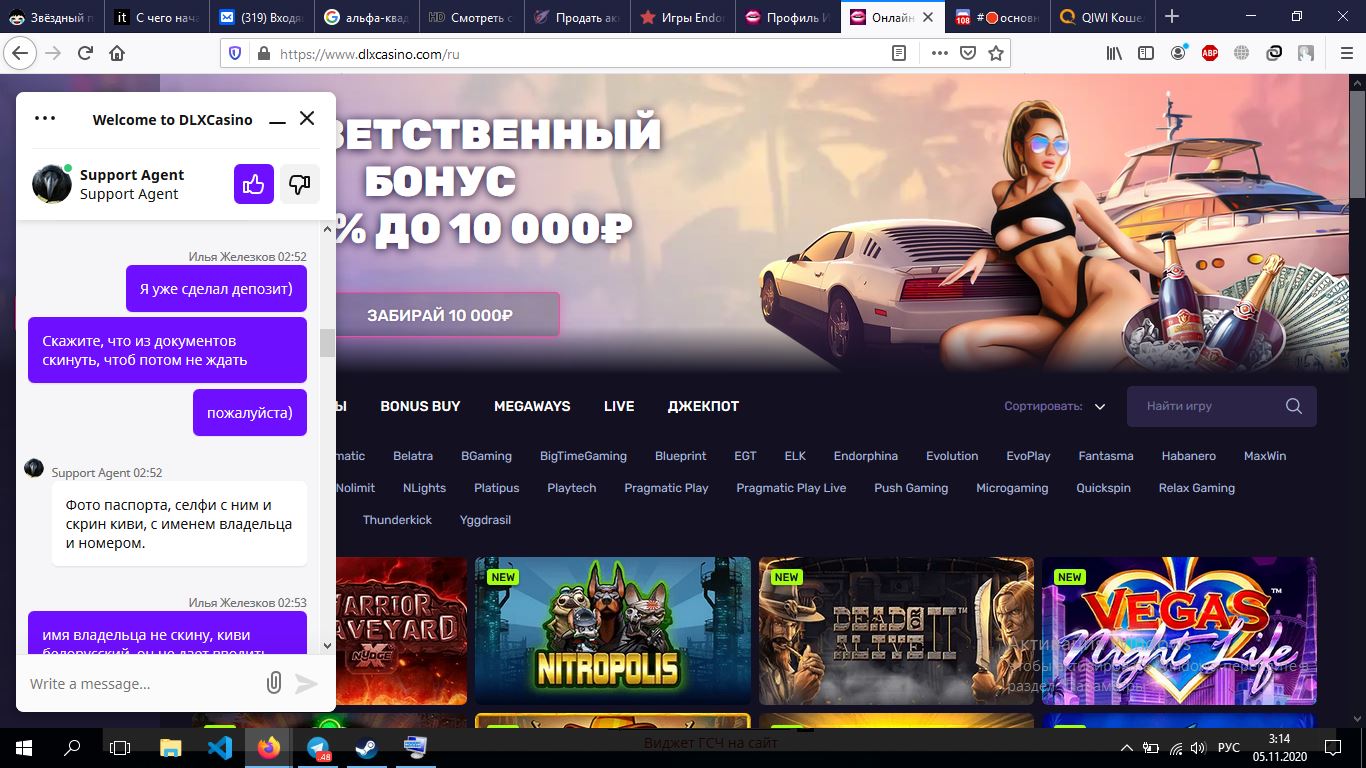This screenshot has height=768, width=1366.
Task: Reload the page with the refresh icon
Action: [x=85, y=53]
